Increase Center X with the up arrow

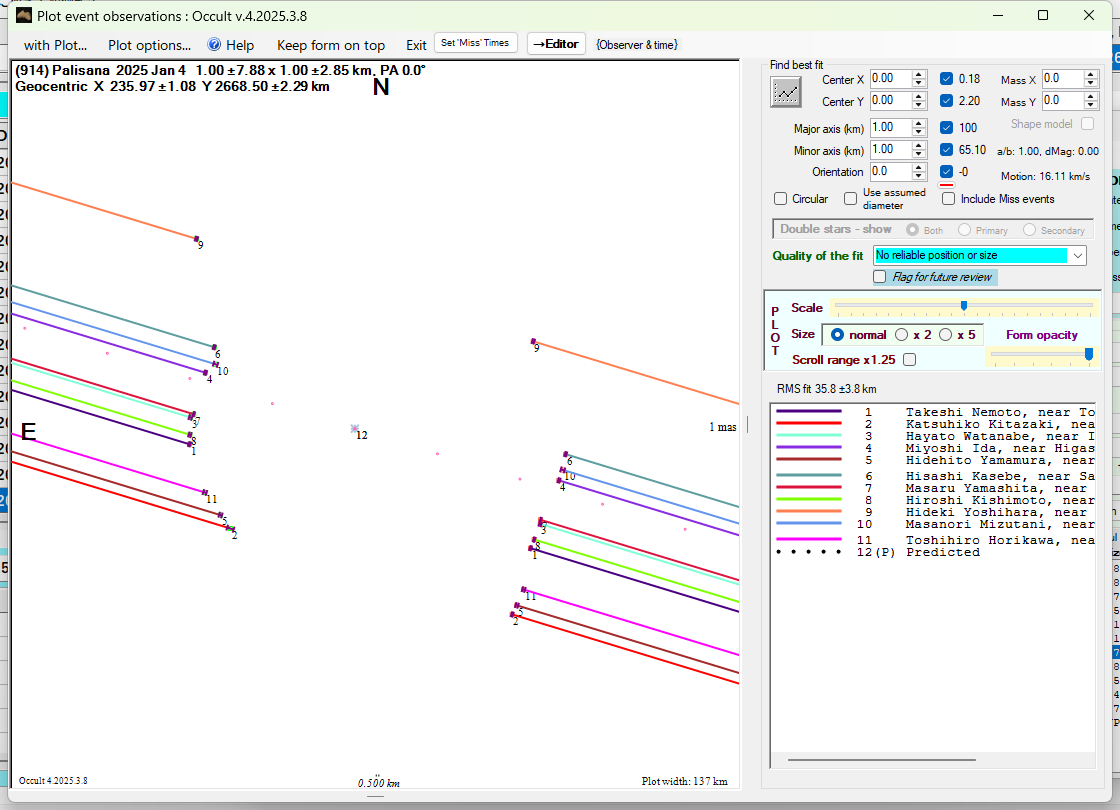coord(919,74)
